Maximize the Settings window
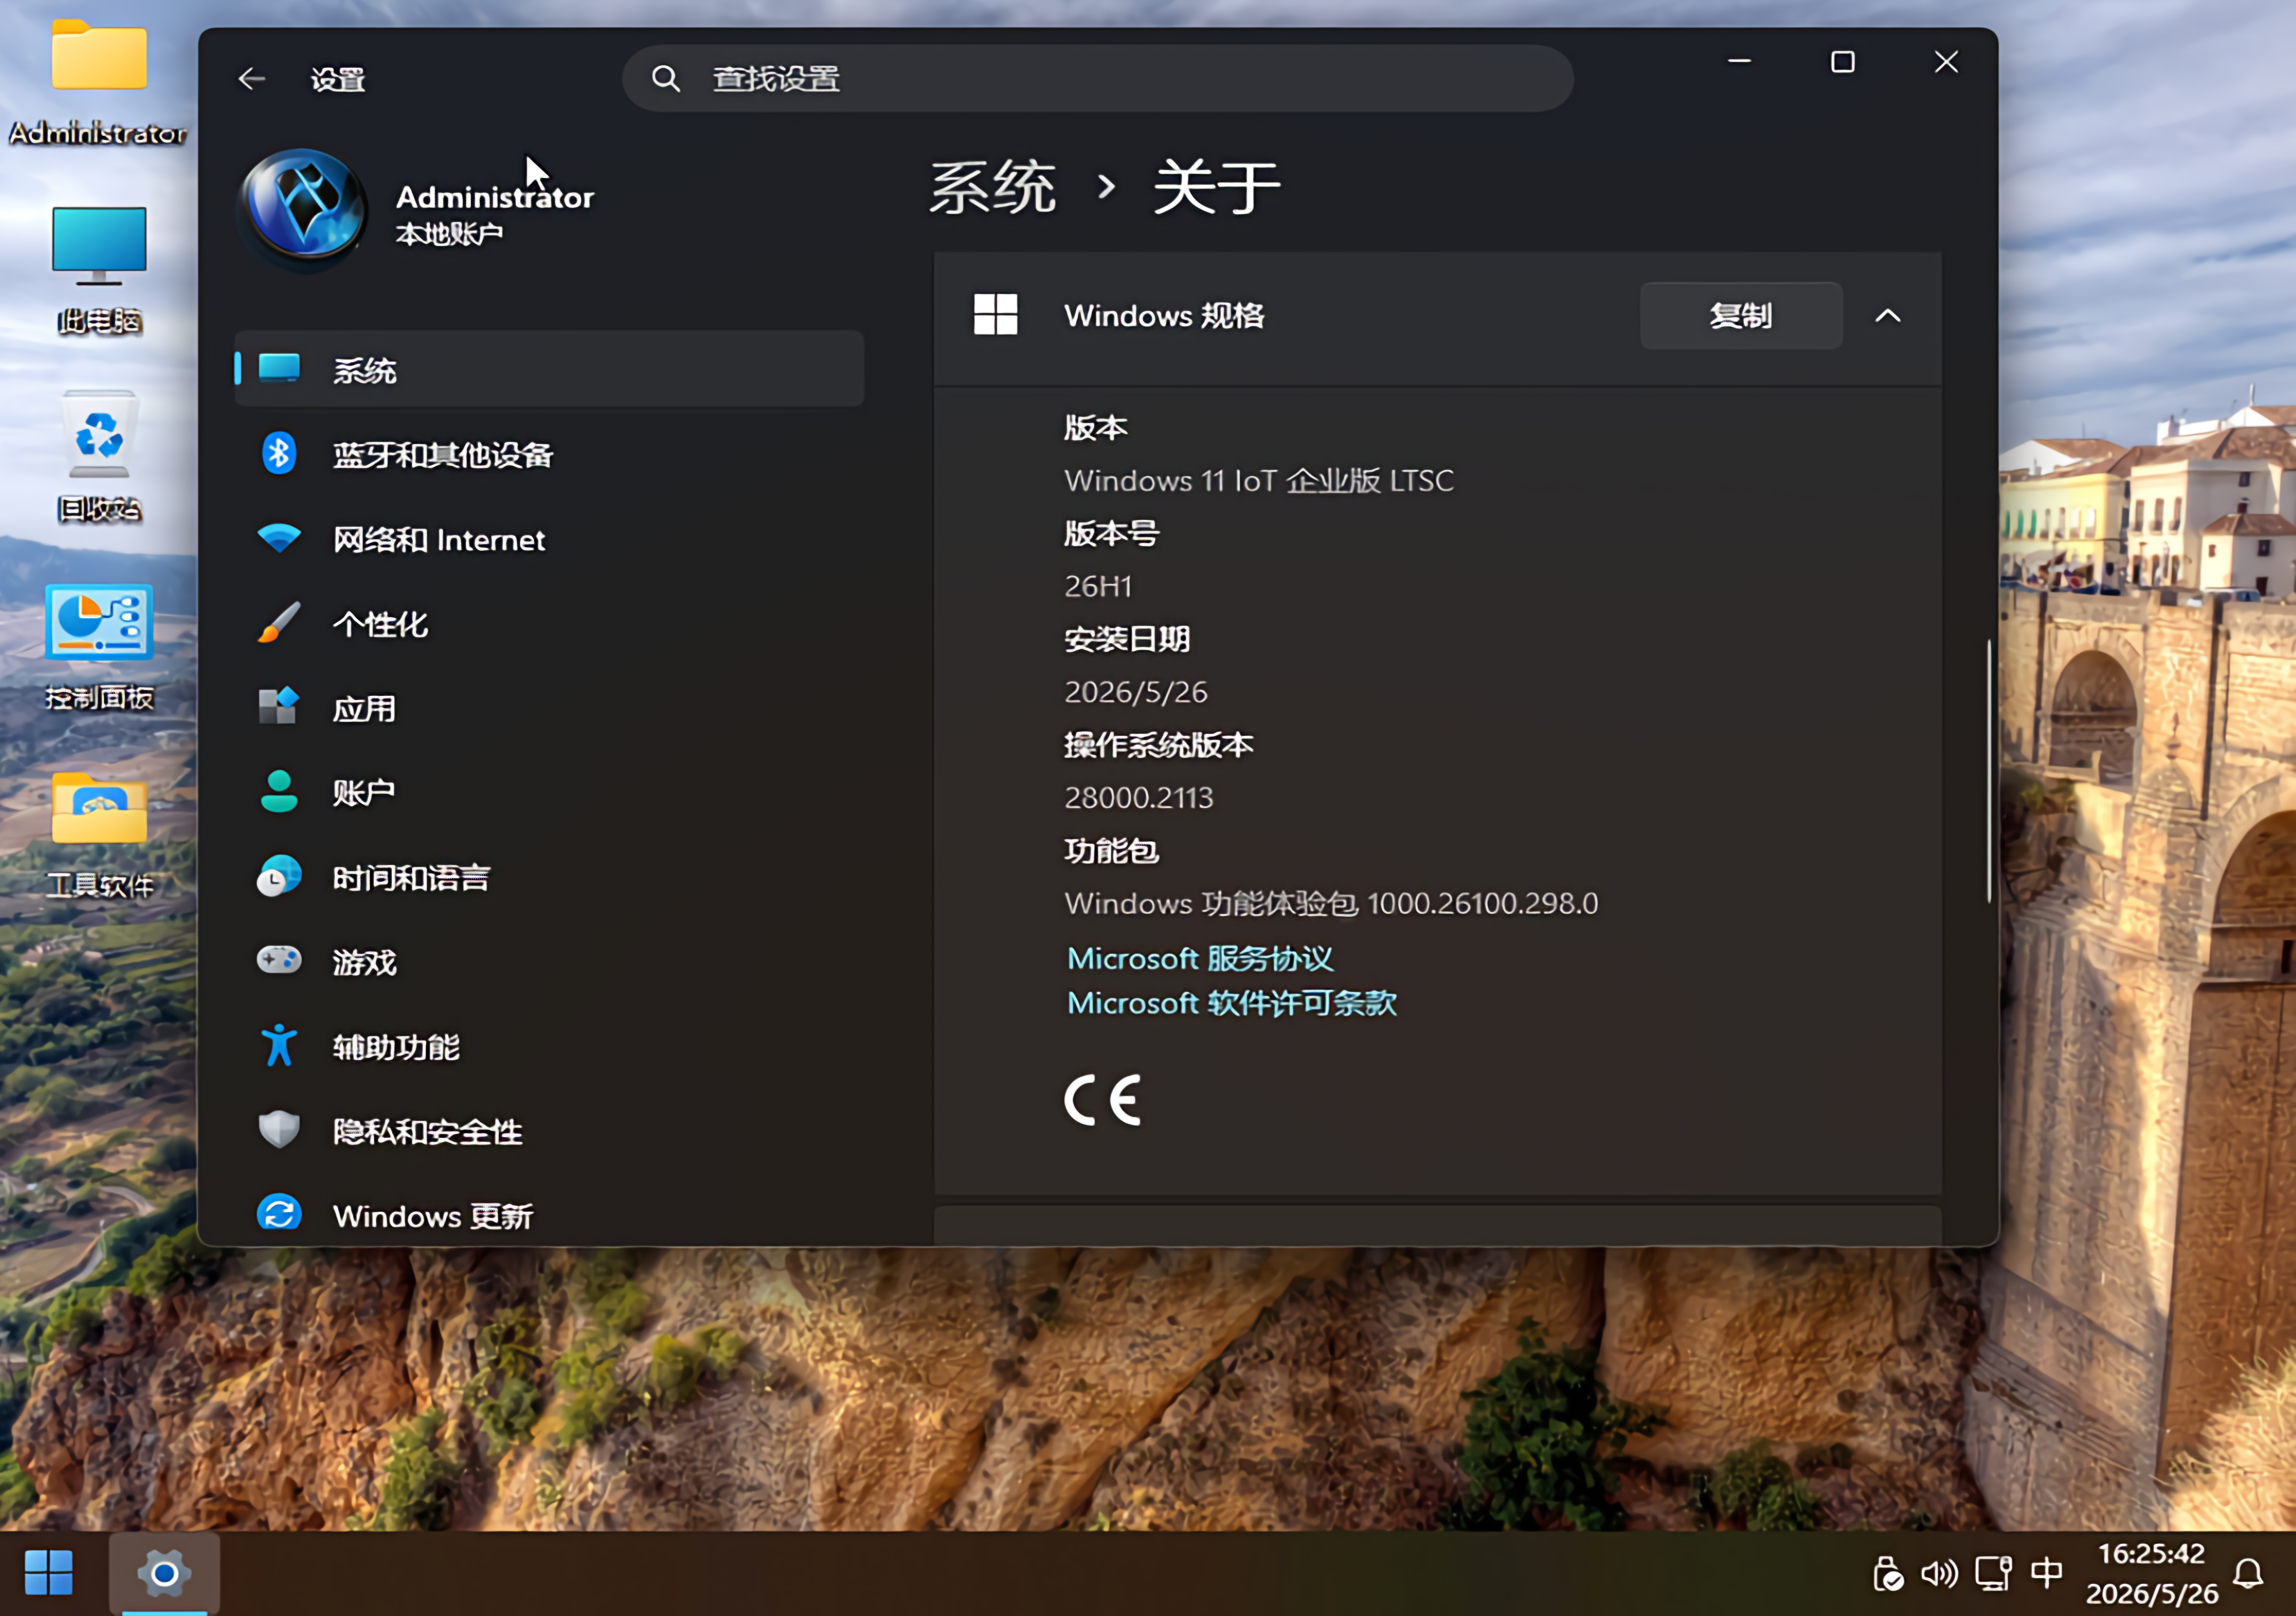 coord(1843,62)
